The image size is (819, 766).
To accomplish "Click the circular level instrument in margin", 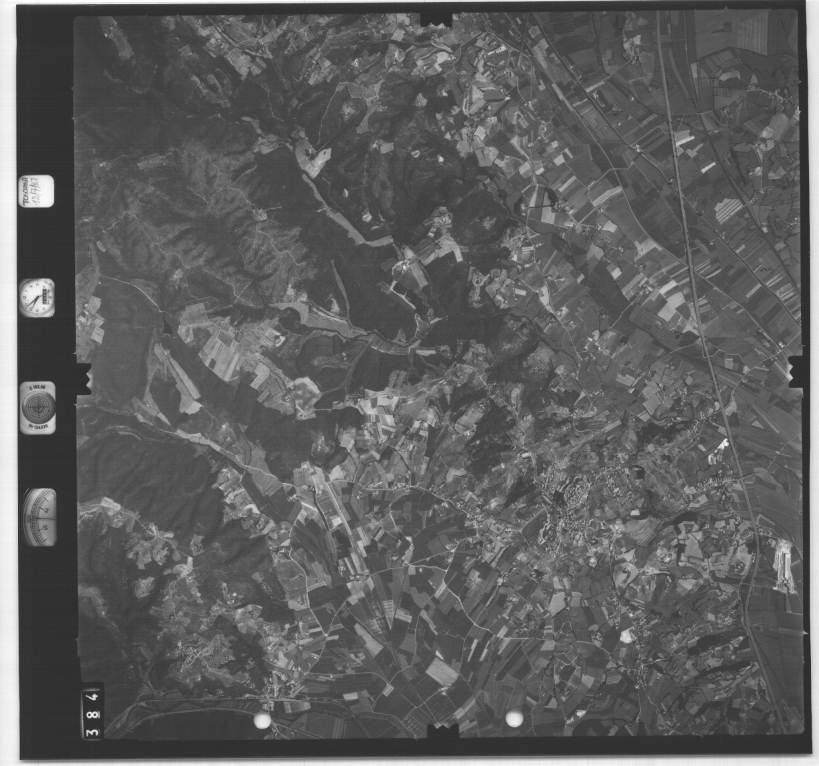I will 38,407.
